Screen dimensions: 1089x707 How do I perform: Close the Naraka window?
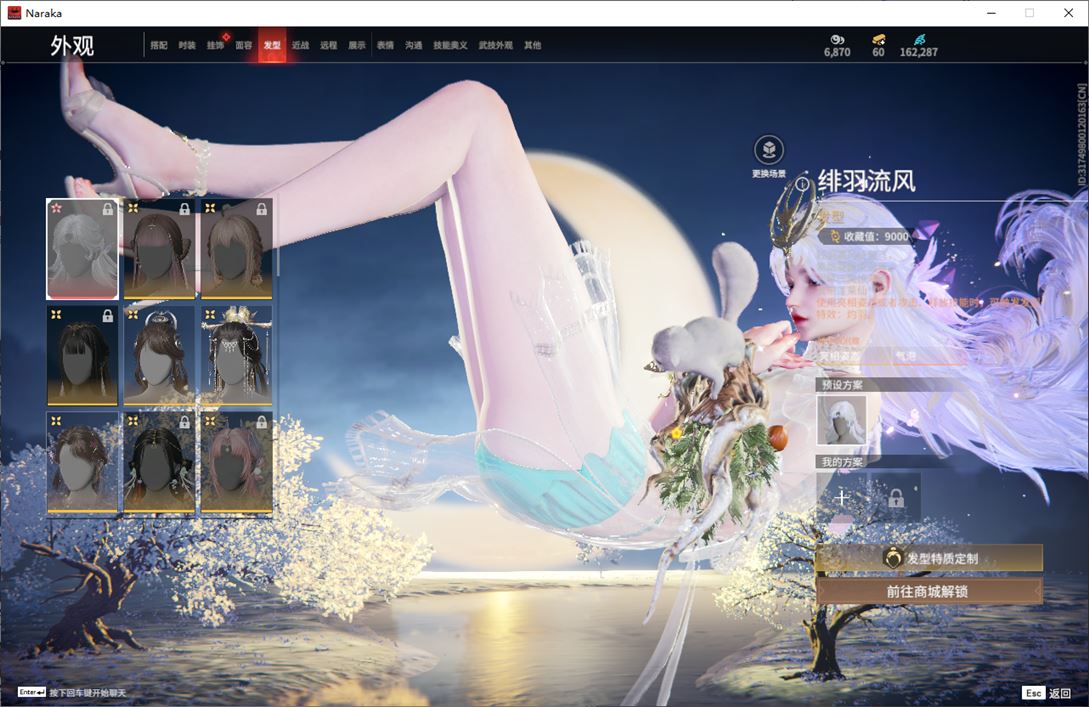(1069, 13)
